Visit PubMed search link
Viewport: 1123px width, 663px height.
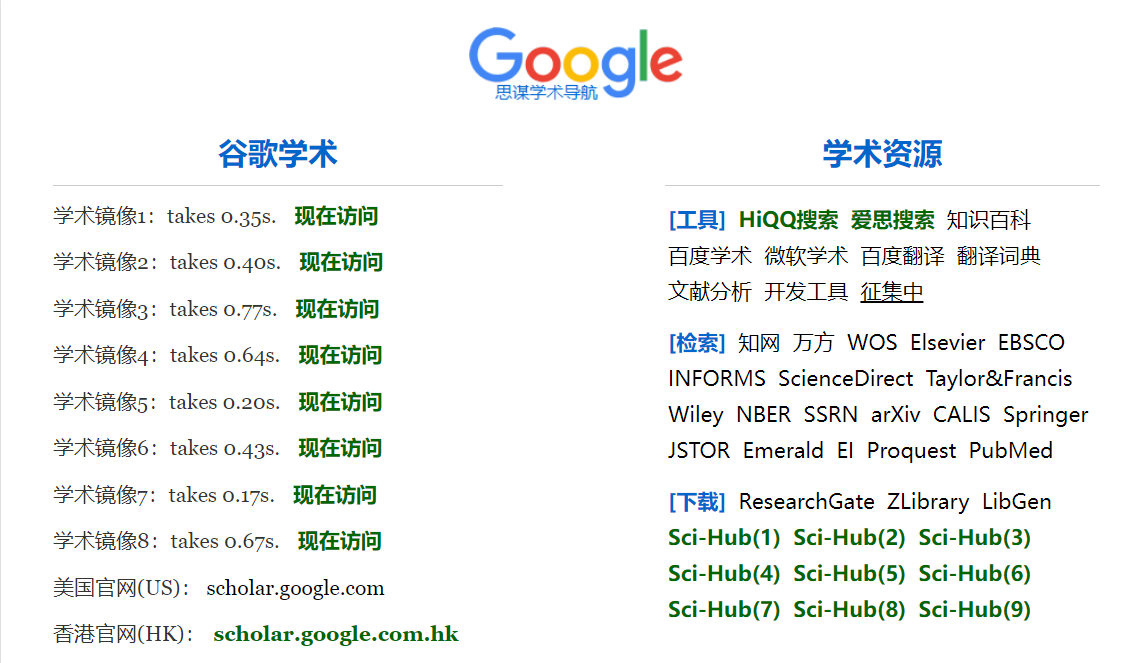pos(1010,451)
